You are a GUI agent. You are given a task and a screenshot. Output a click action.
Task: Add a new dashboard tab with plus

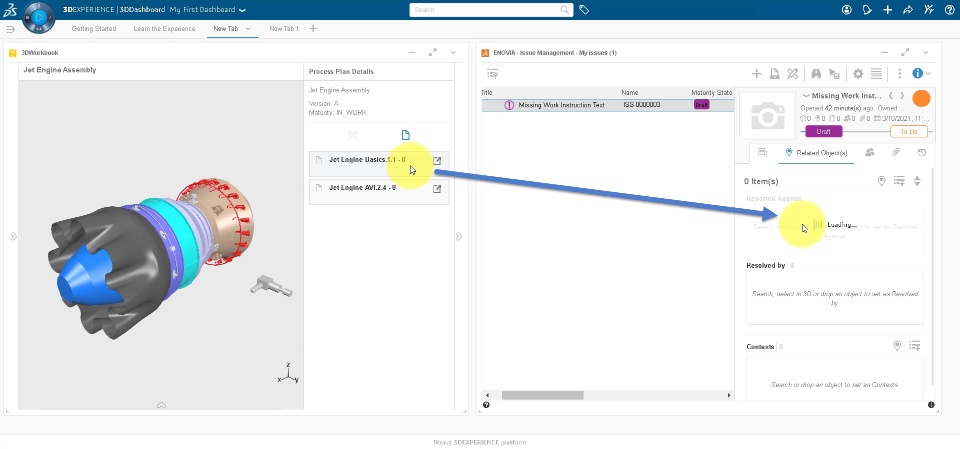click(313, 28)
